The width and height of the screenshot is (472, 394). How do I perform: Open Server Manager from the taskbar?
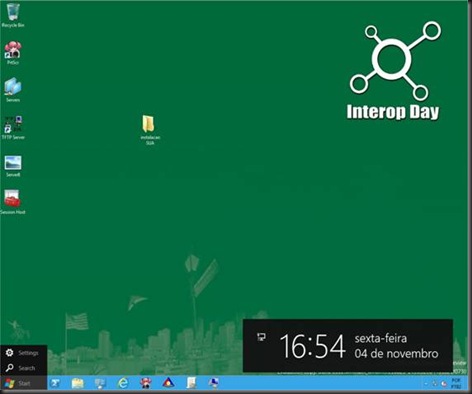55,383
